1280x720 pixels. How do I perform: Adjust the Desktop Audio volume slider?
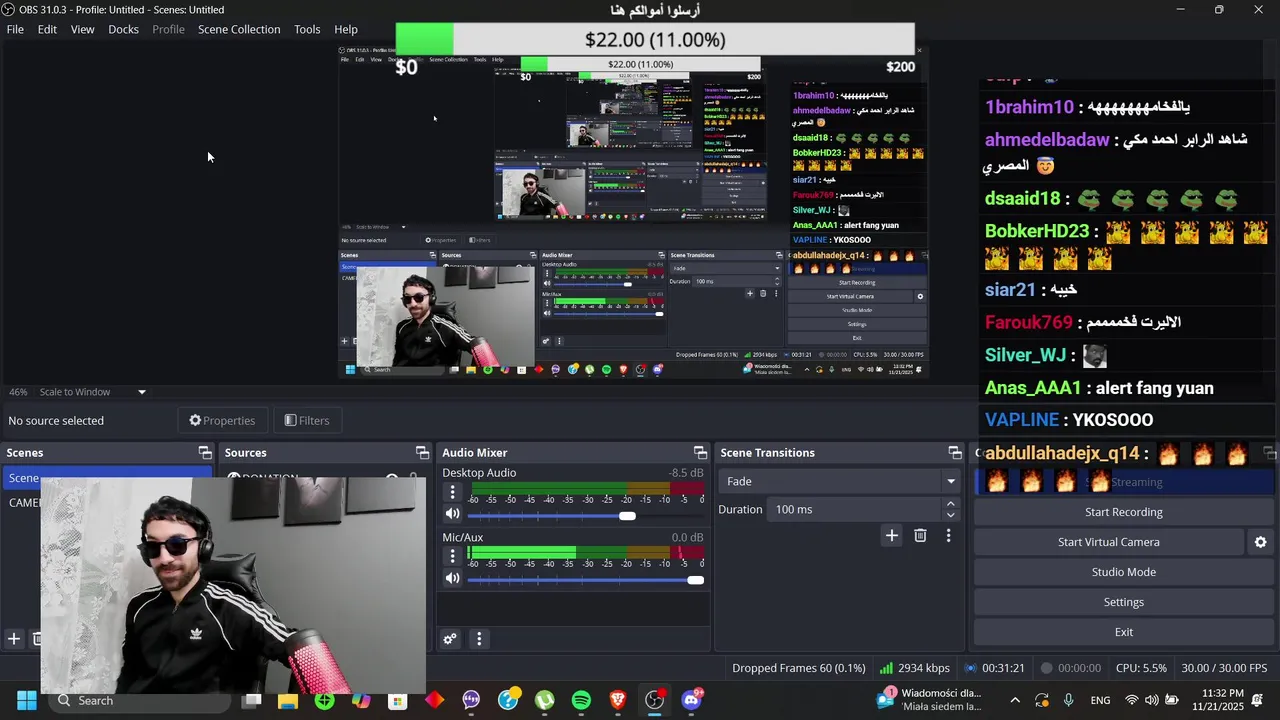(627, 515)
